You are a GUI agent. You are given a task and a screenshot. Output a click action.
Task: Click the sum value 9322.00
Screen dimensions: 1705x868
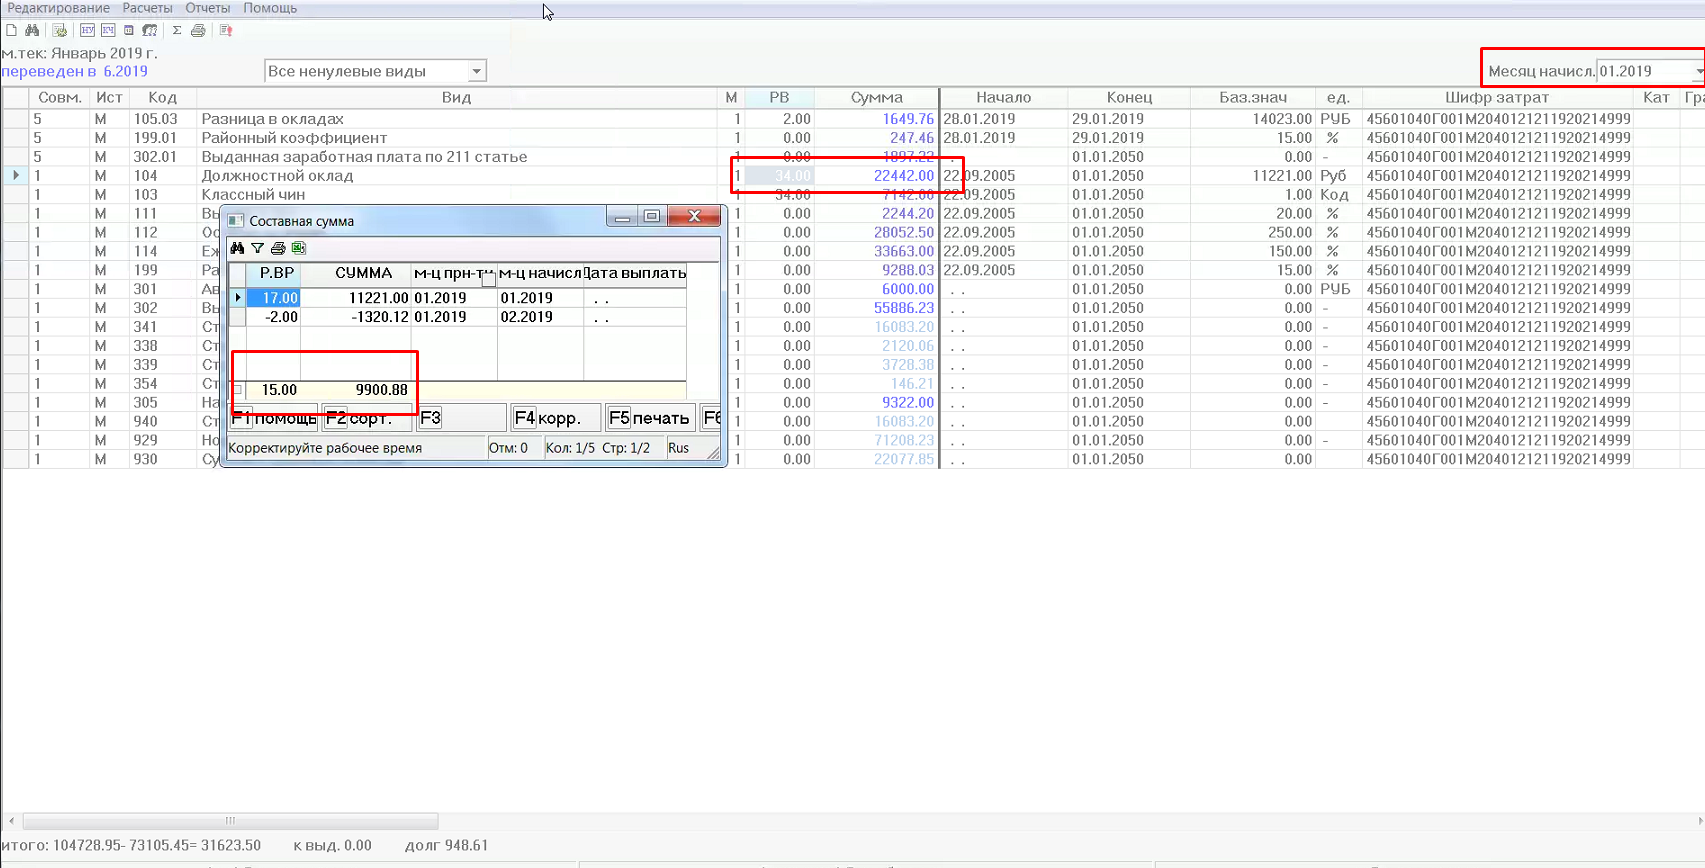pyautogui.click(x=908, y=403)
